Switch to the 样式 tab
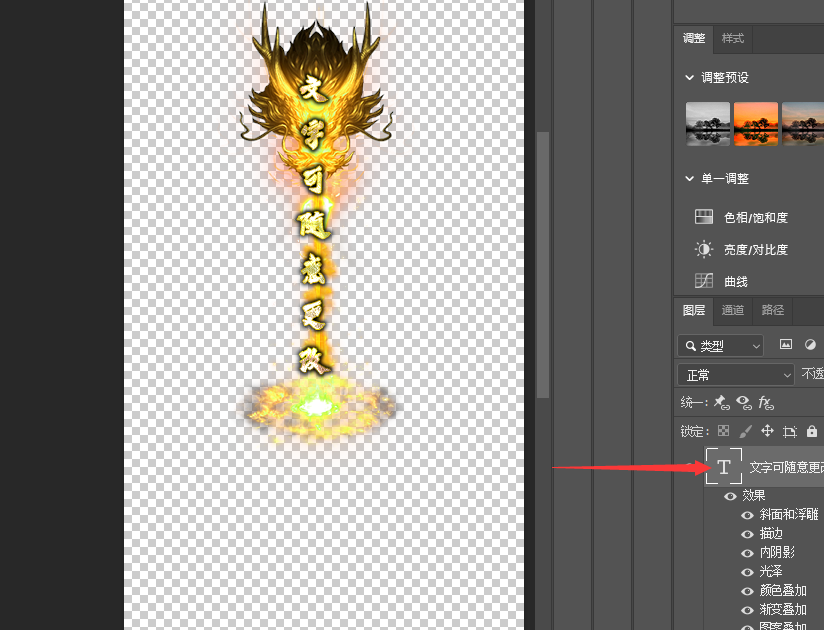This screenshot has height=630, width=824. pos(733,38)
